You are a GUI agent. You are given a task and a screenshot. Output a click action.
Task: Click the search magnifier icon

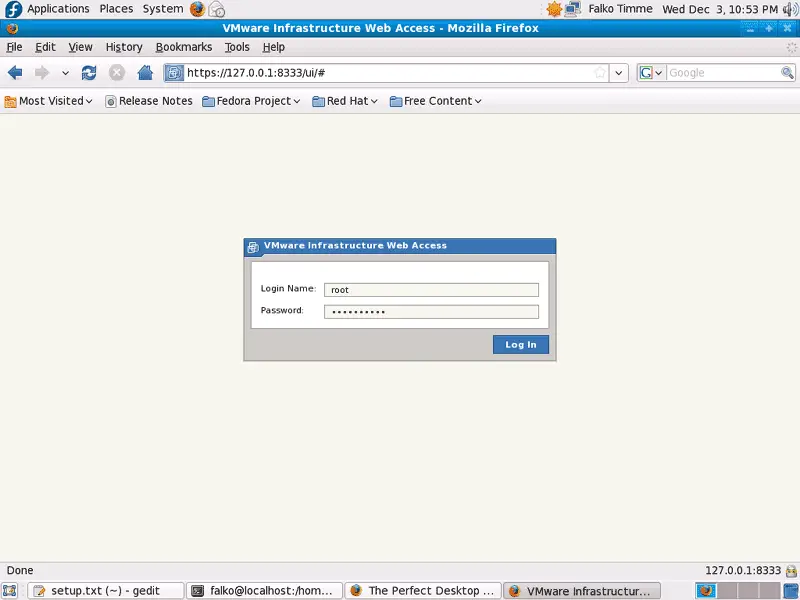click(x=787, y=73)
